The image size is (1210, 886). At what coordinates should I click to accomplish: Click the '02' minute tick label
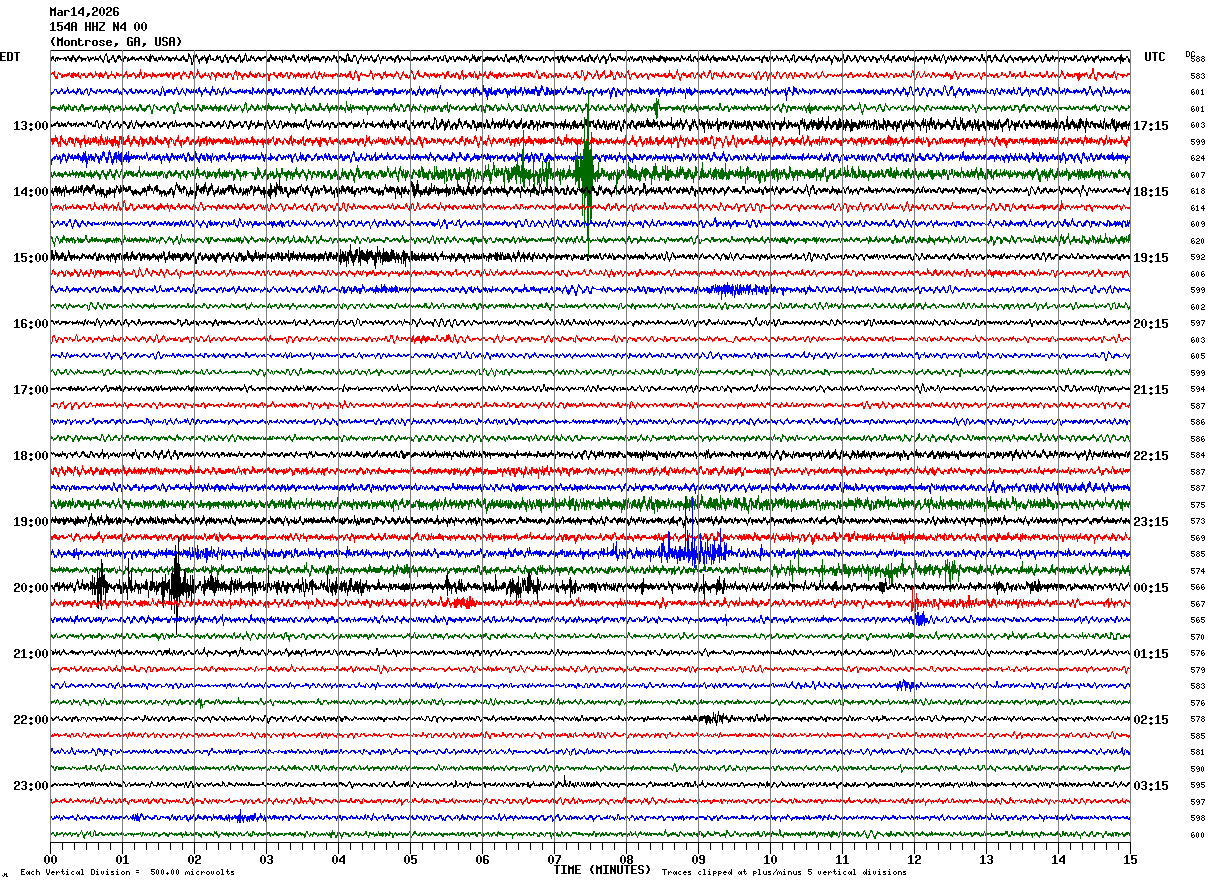tap(194, 859)
